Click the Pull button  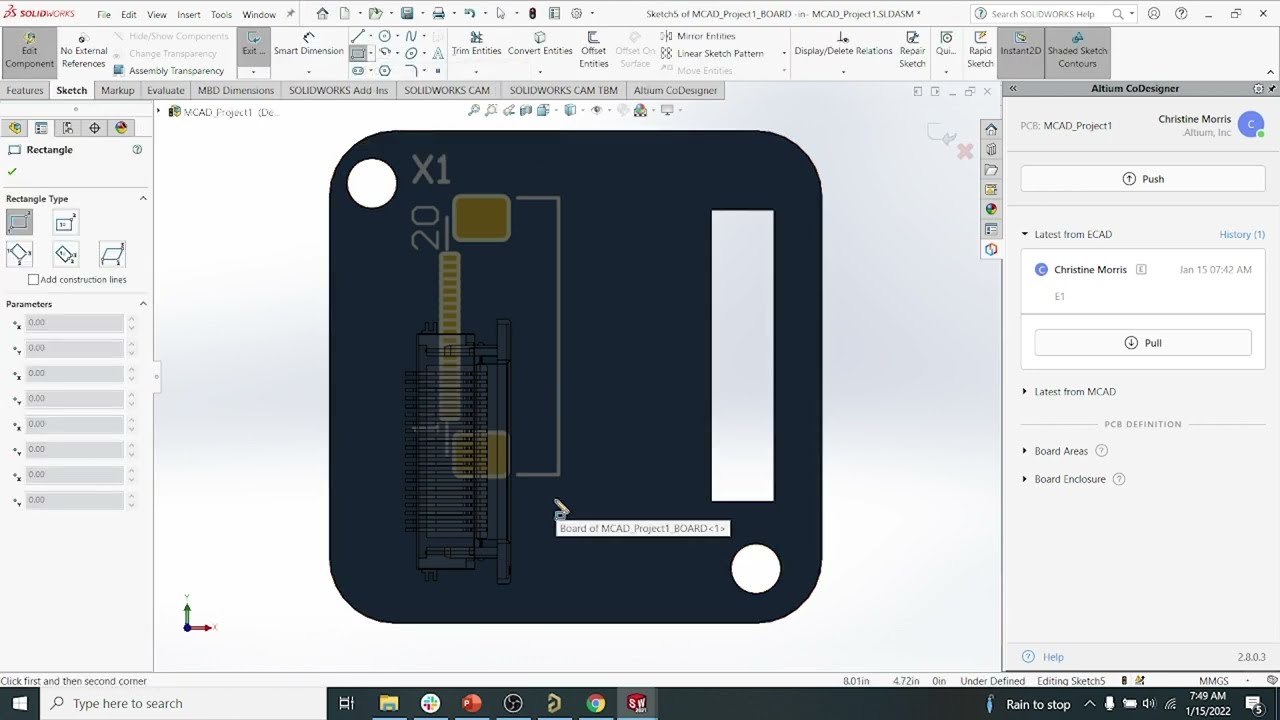tap(1143, 343)
